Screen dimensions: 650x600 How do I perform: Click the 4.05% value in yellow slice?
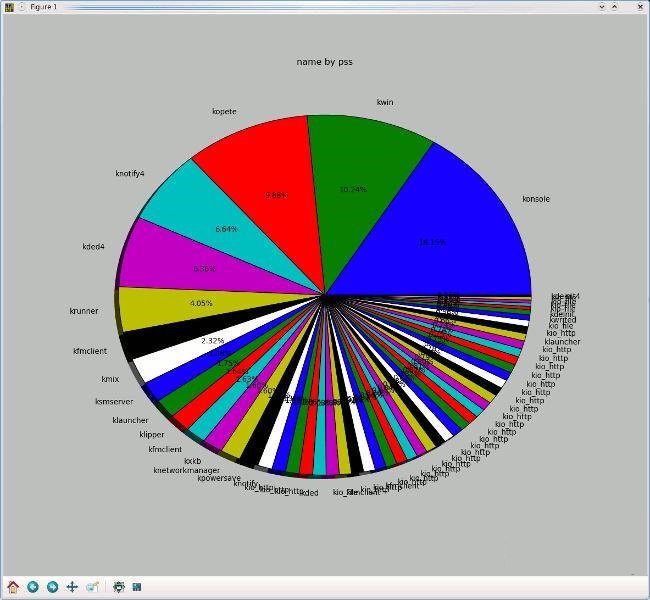[201, 304]
